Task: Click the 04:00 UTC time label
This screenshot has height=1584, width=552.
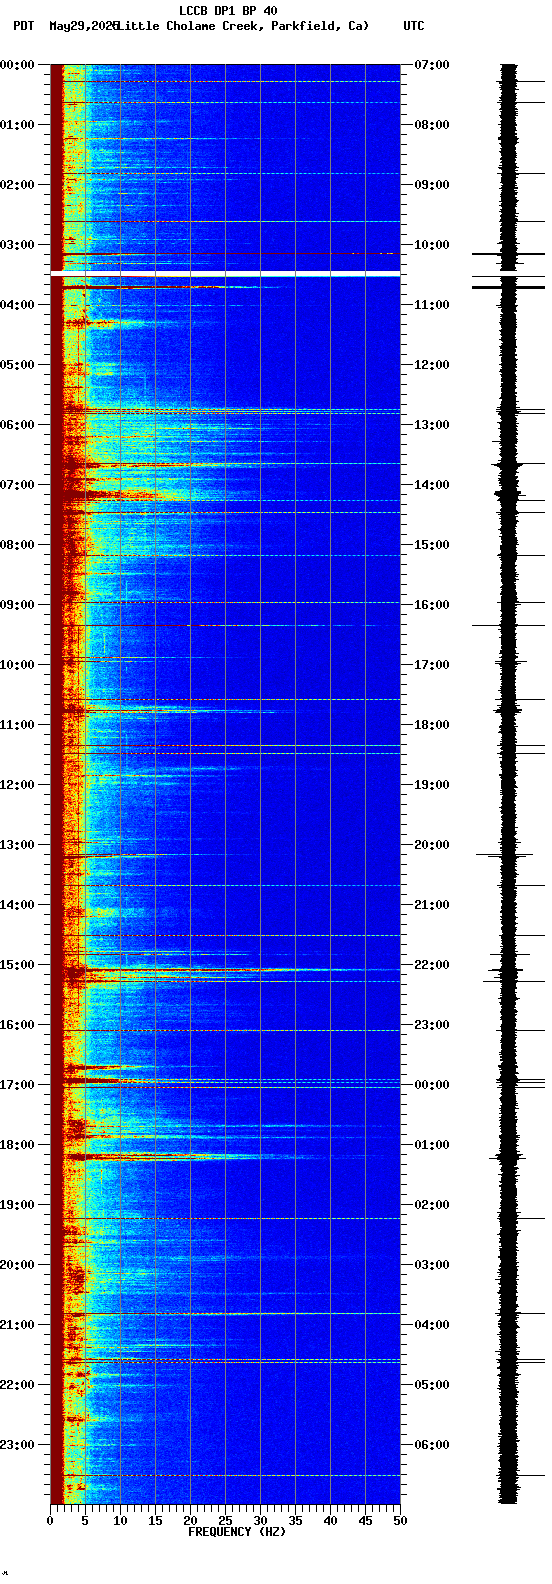Action: [431, 1325]
